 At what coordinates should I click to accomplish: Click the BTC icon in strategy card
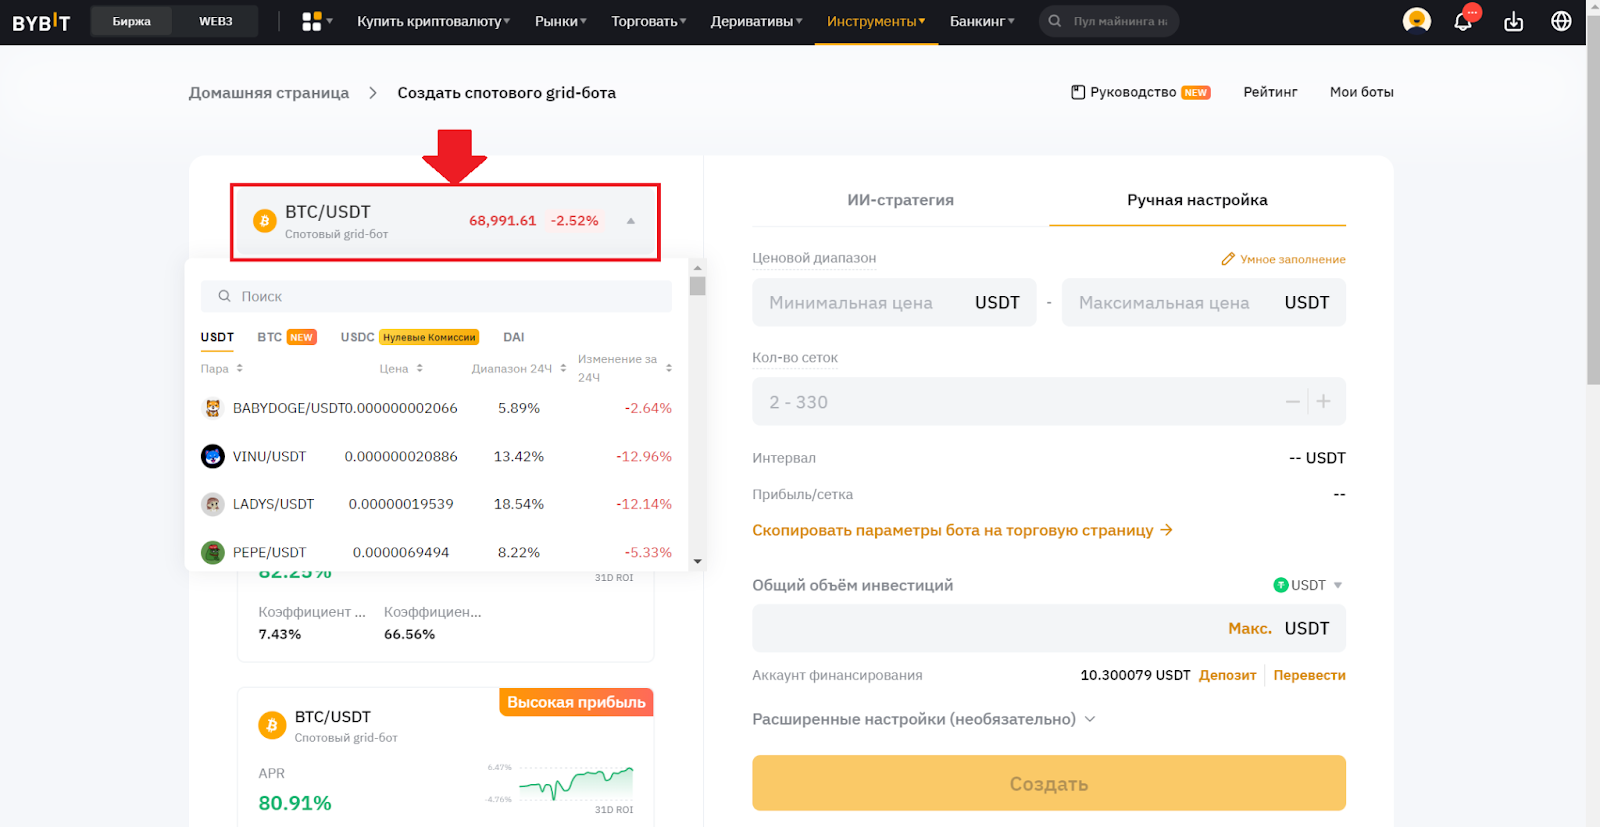pyautogui.click(x=272, y=725)
